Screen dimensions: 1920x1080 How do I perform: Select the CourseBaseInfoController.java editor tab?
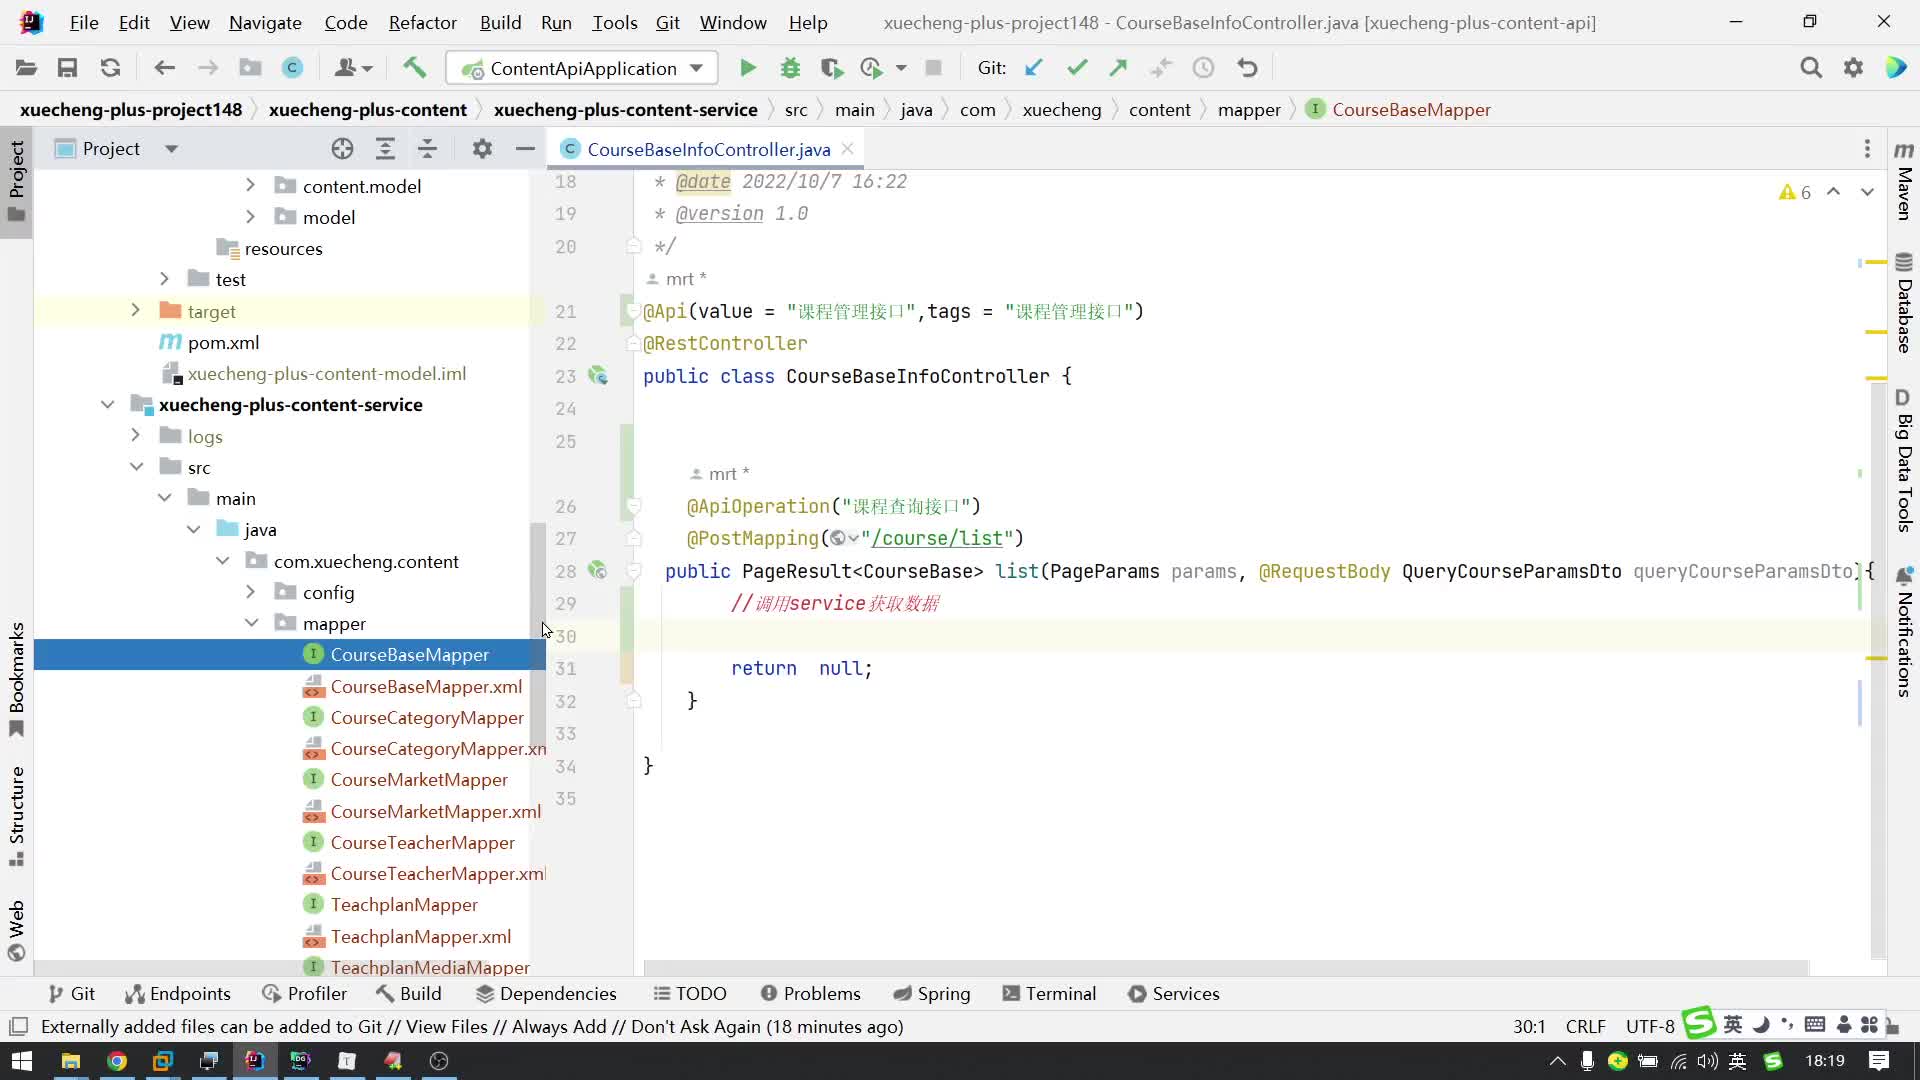coord(708,149)
